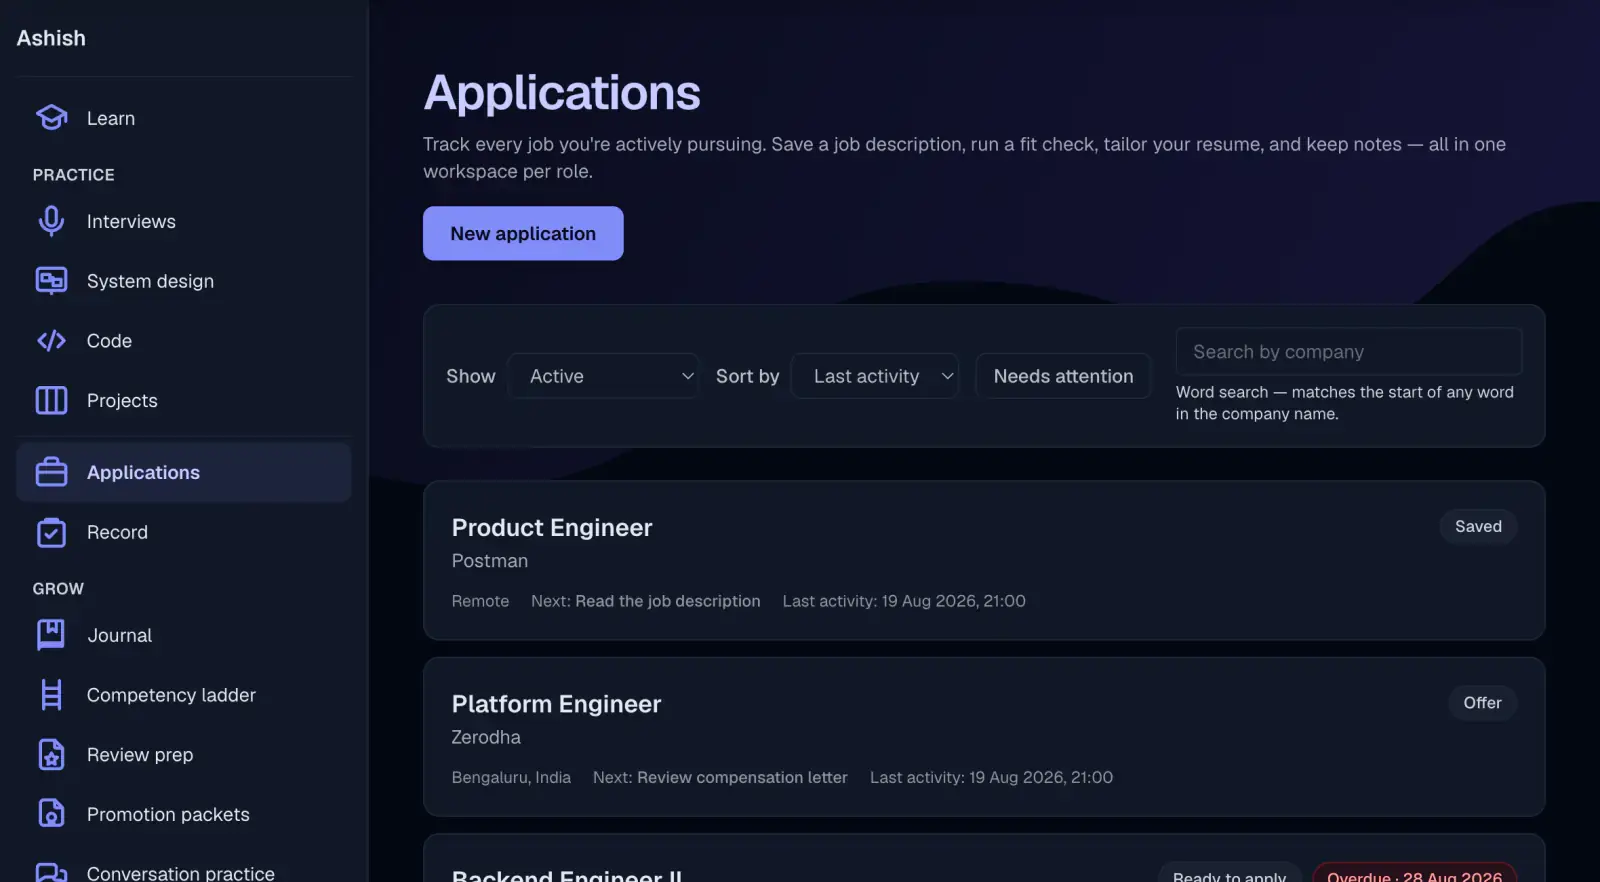Open the Record page
The height and width of the screenshot is (882, 1600).
click(x=184, y=532)
